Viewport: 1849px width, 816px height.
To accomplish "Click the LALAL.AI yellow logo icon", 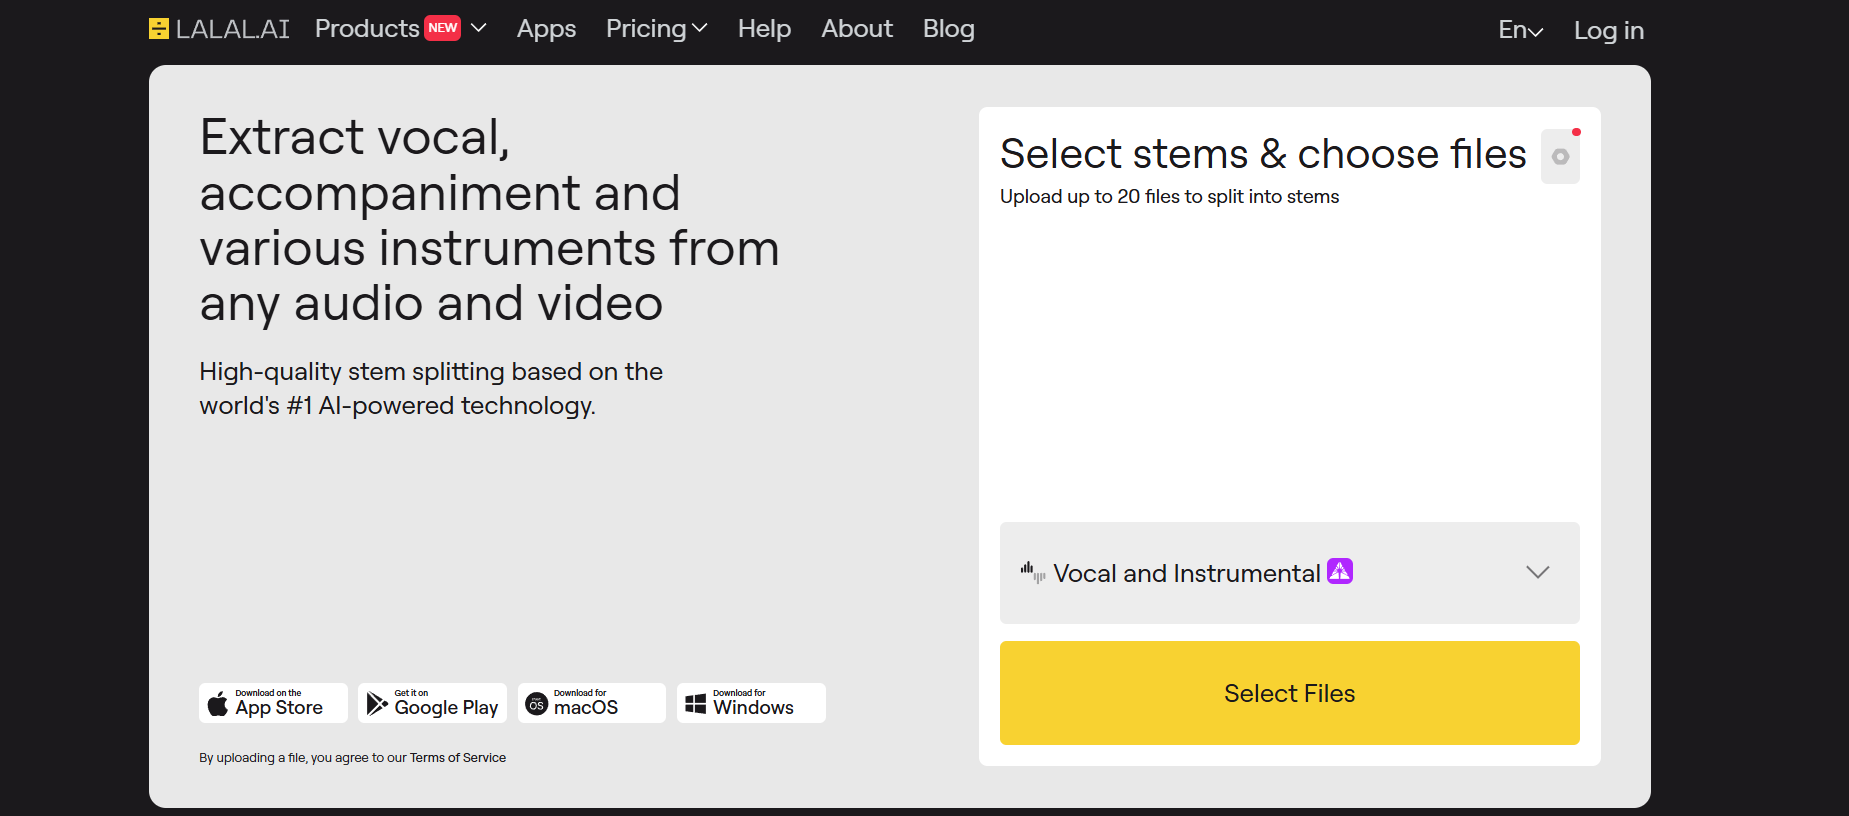I will [159, 29].
